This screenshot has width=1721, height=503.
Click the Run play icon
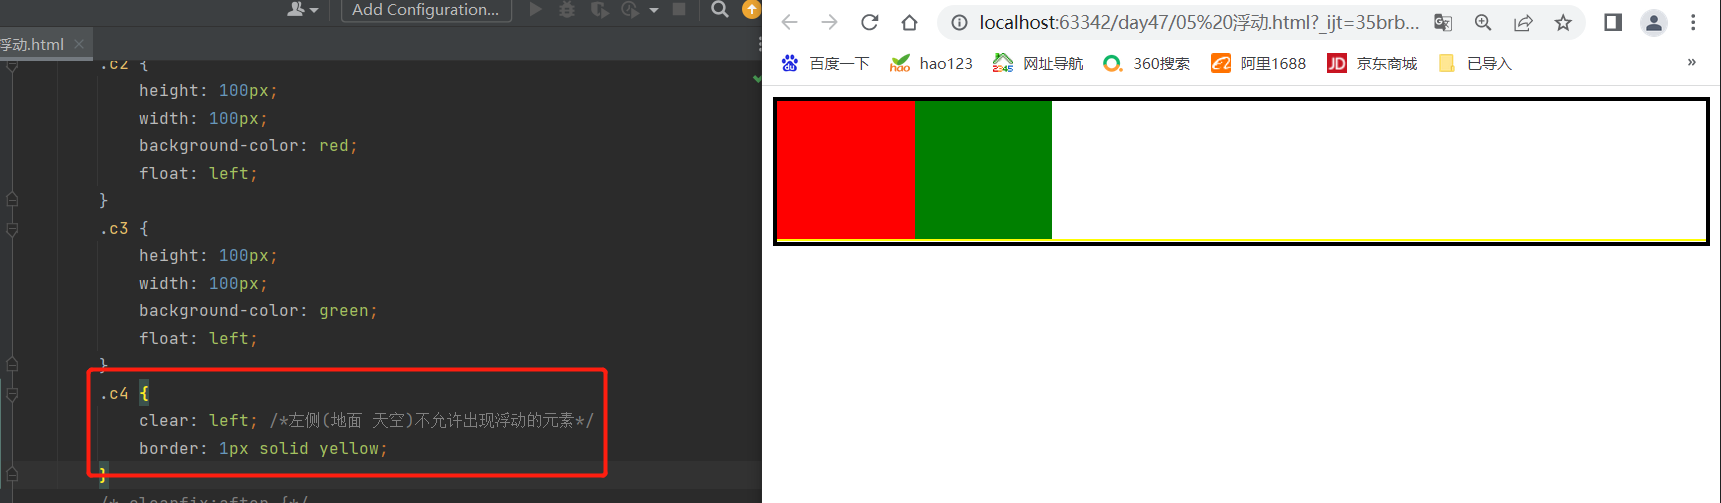pos(536,10)
